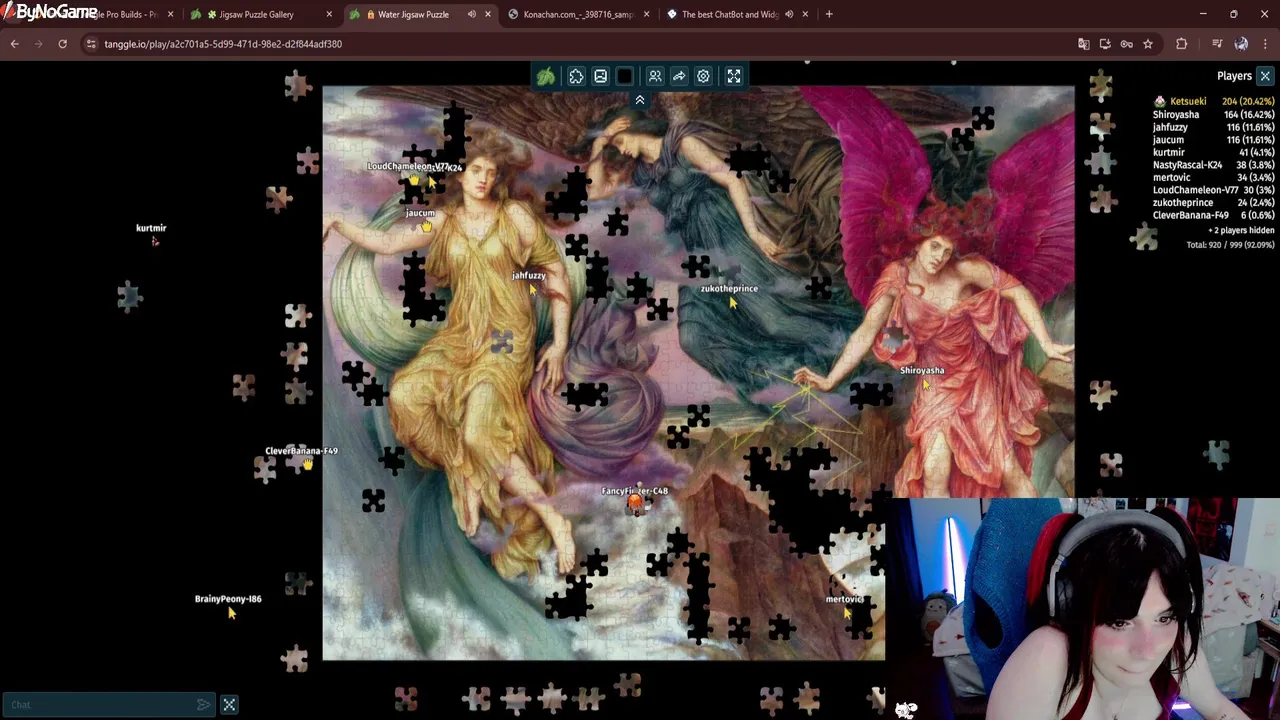Mute the Water Jigsaw Puzzle tab audio
This screenshot has width=1280, height=720.
[471, 15]
